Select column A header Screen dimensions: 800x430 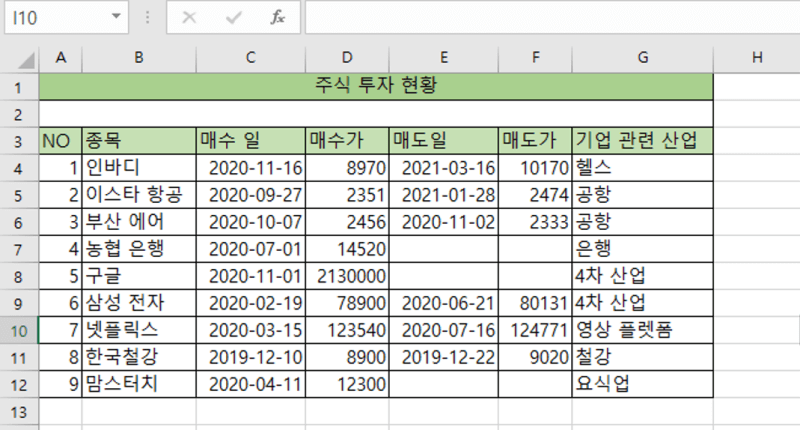click(61, 58)
